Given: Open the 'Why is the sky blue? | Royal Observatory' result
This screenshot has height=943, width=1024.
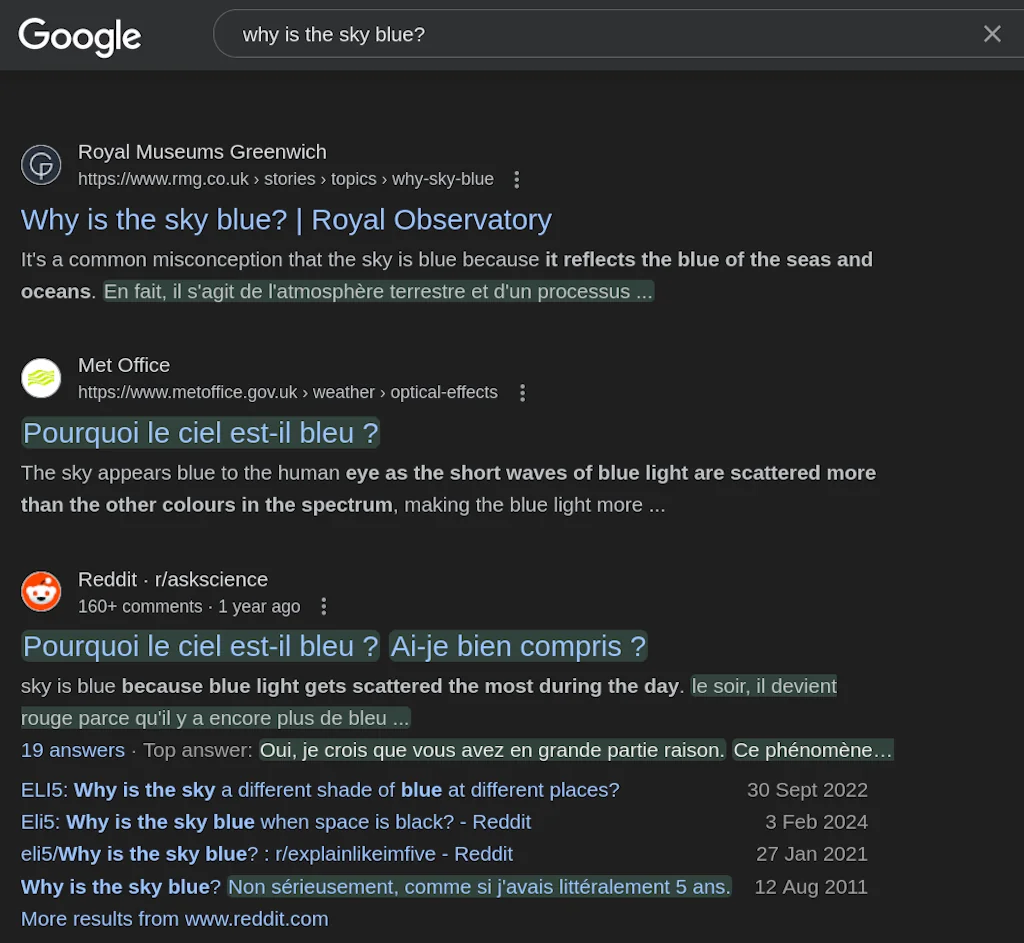Looking at the screenshot, I should [286, 220].
